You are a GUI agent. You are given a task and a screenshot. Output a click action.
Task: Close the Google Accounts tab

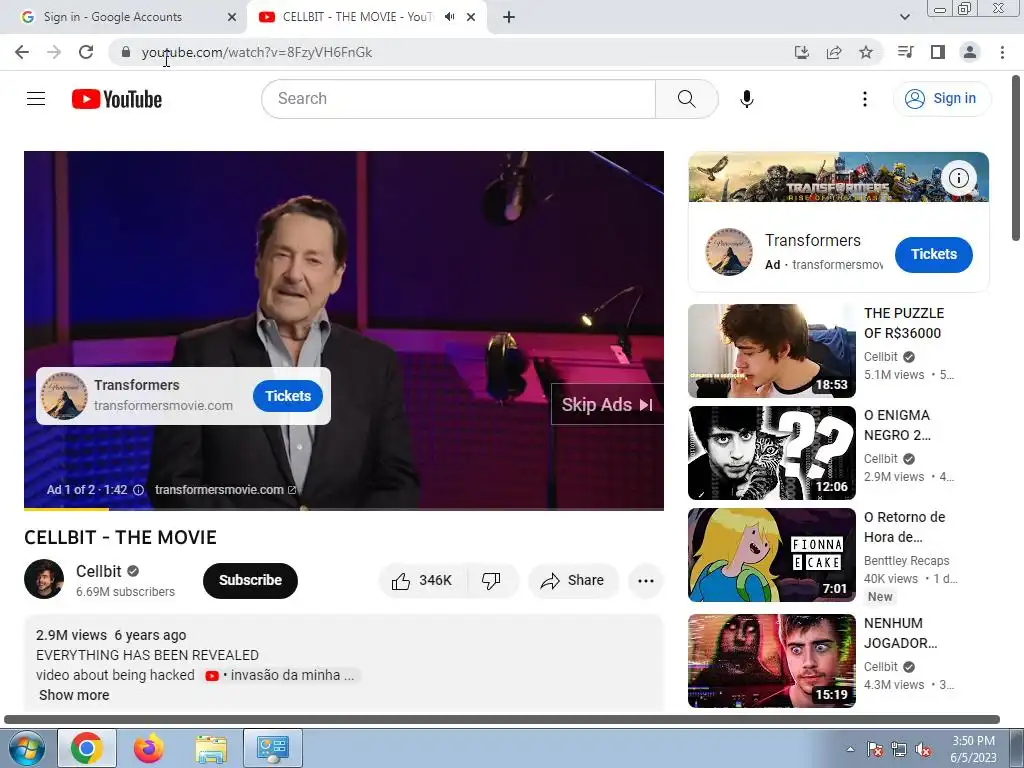232,17
